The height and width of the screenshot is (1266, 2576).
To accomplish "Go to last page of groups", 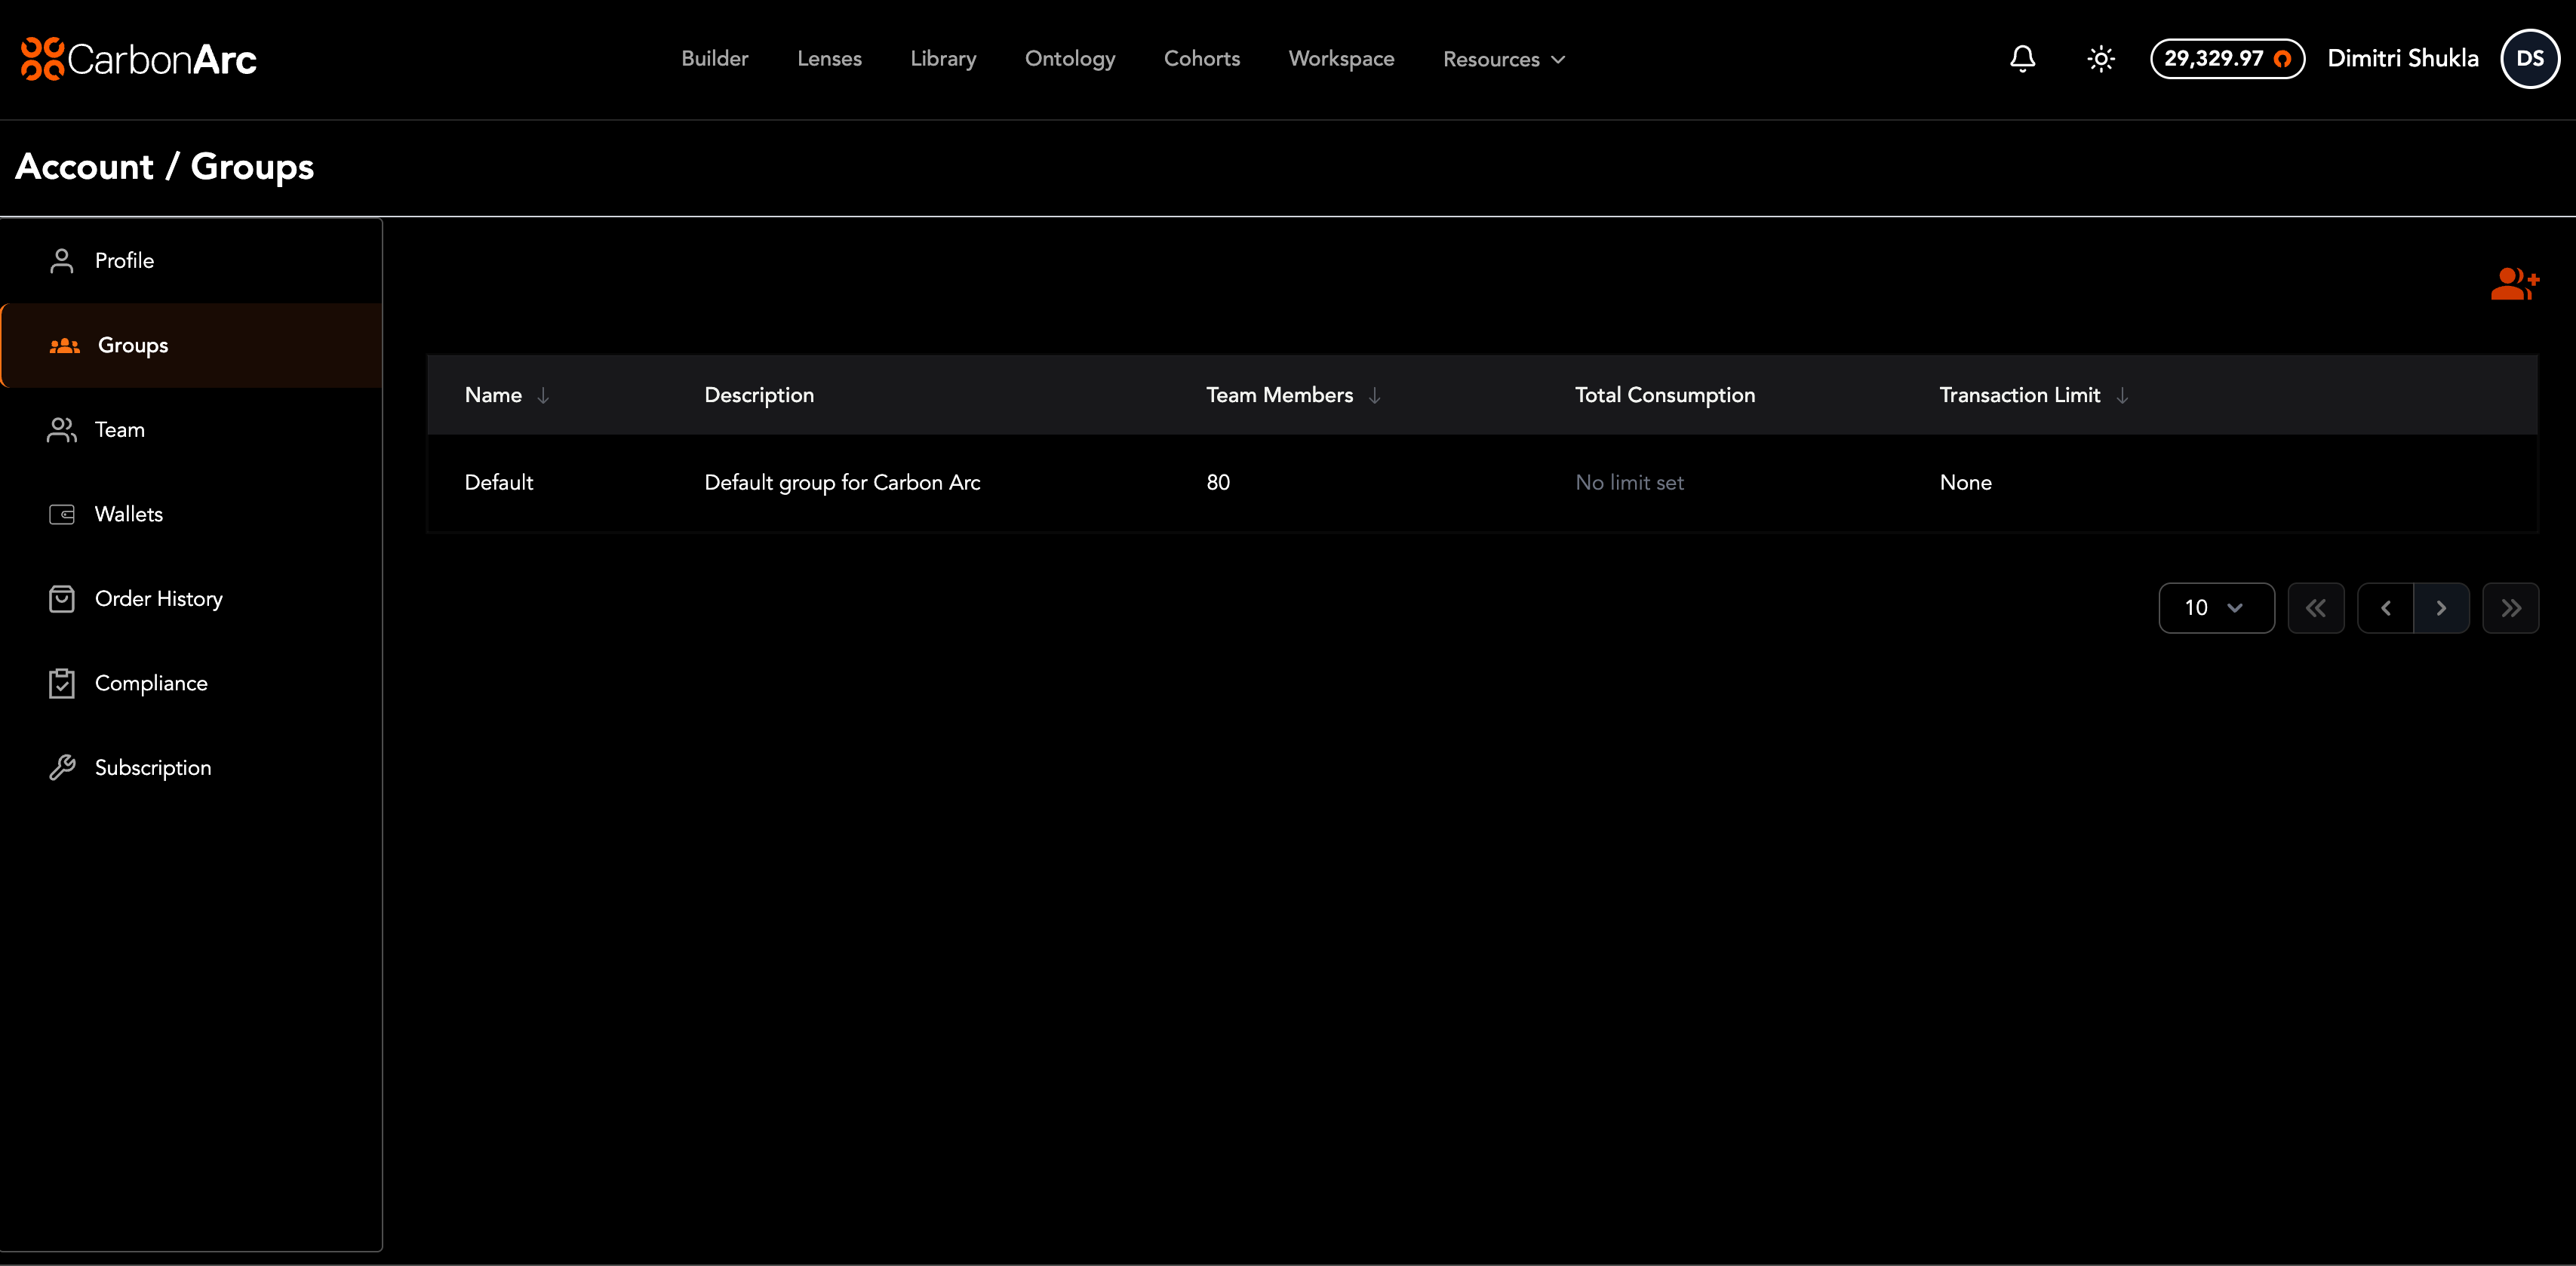I will point(2510,608).
